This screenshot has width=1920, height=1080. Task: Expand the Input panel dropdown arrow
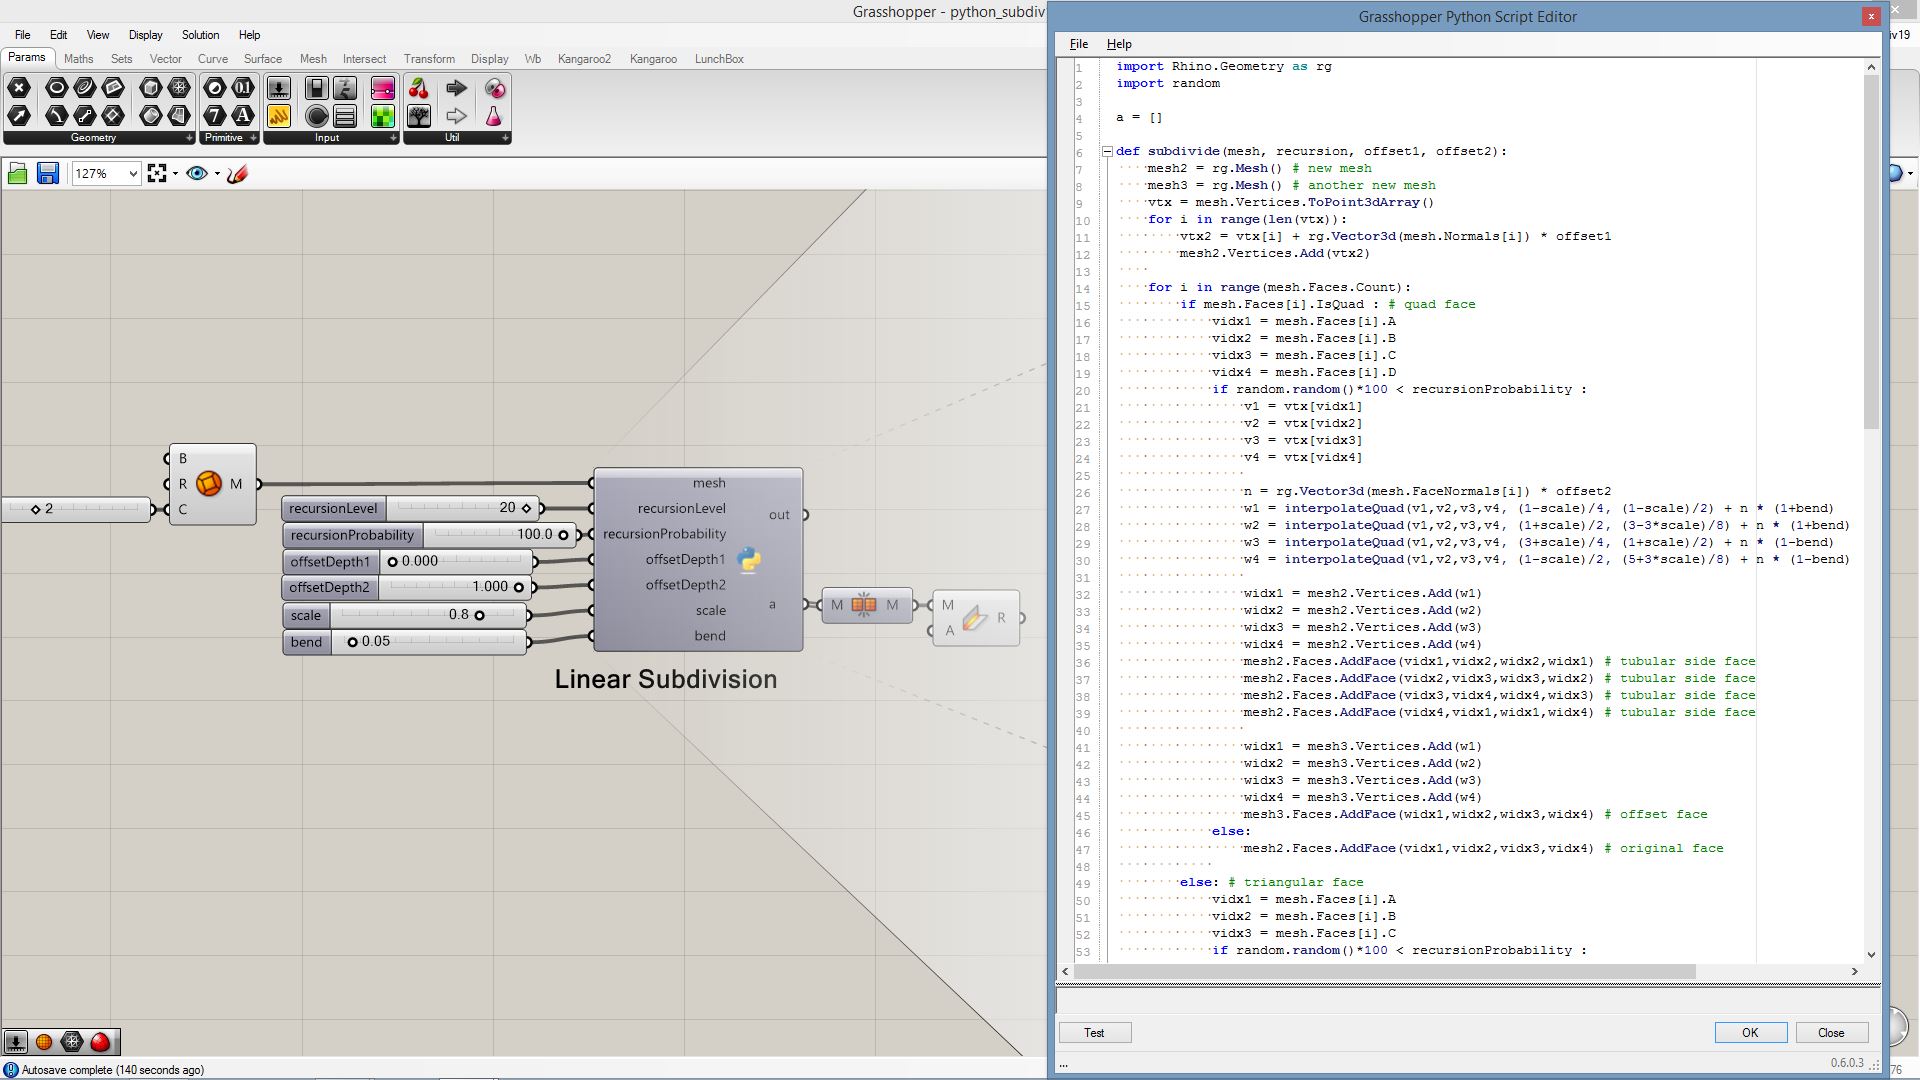pos(393,138)
